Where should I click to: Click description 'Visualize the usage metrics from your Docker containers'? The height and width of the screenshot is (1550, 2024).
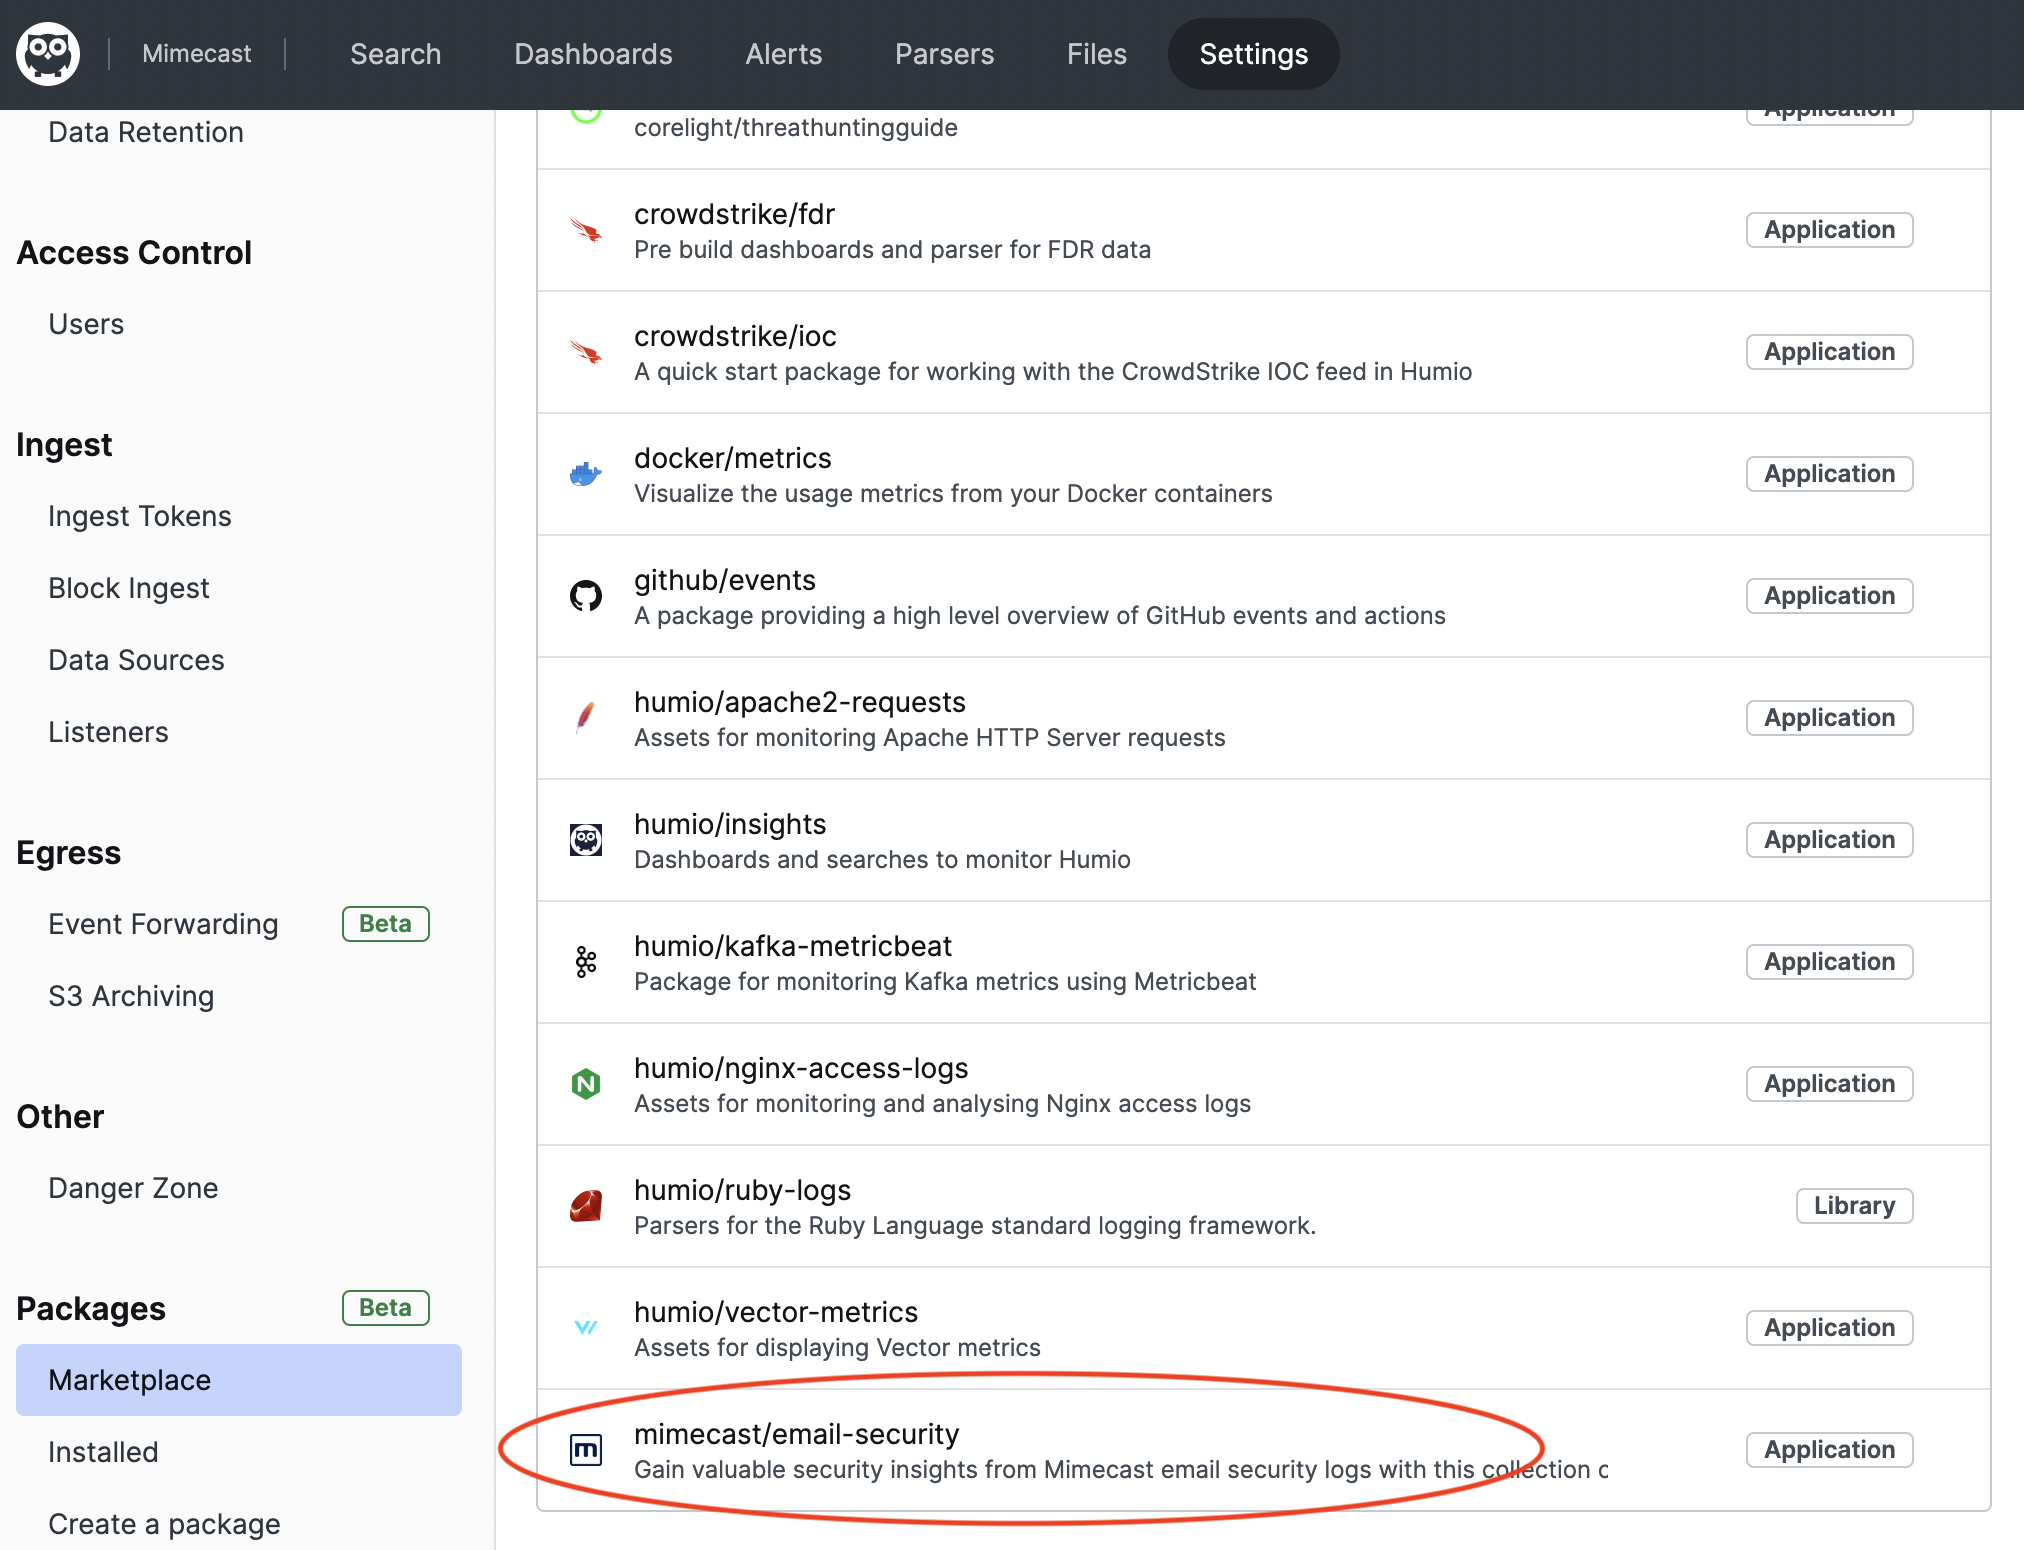point(953,494)
